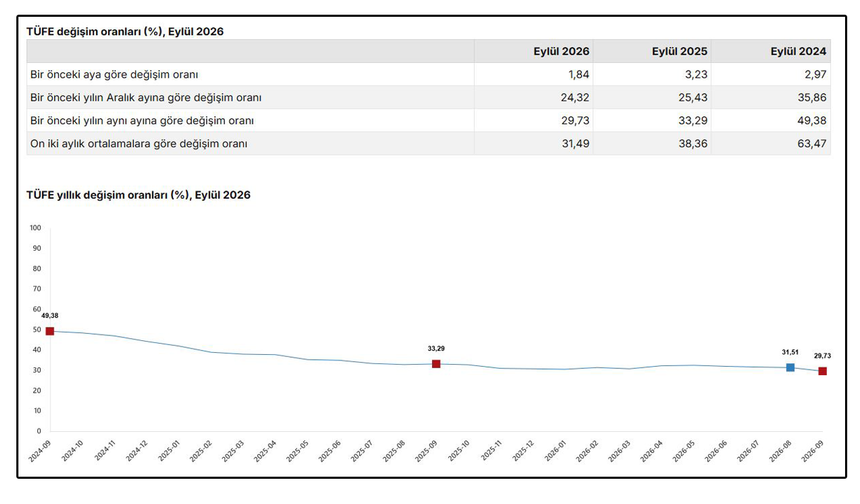Click table cell value 38,36

(693, 144)
